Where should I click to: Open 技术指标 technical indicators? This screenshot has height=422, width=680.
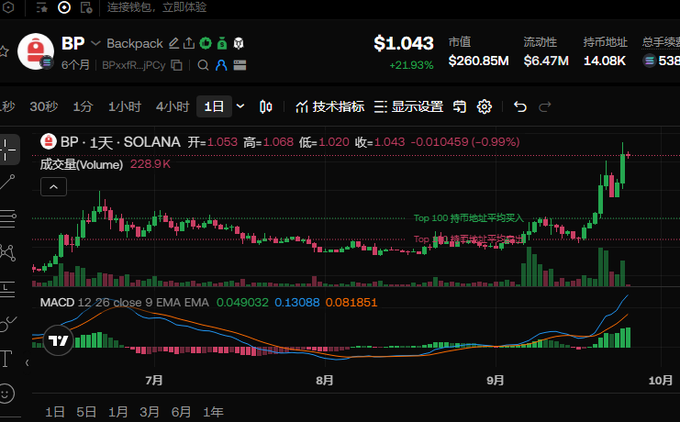tap(330, 106)
